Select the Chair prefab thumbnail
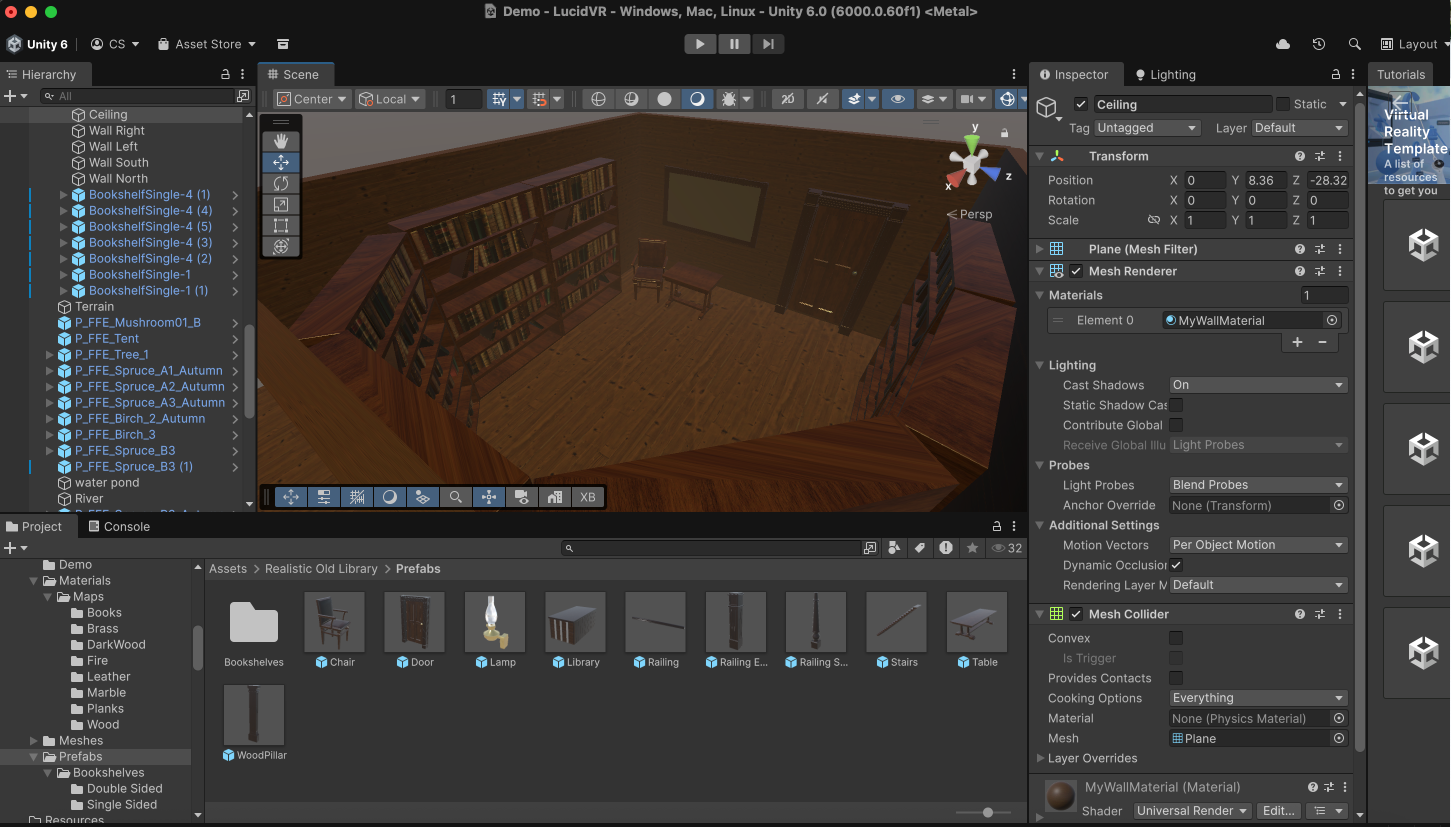This screenshot has height=827, width=1451. pos(334,619)
